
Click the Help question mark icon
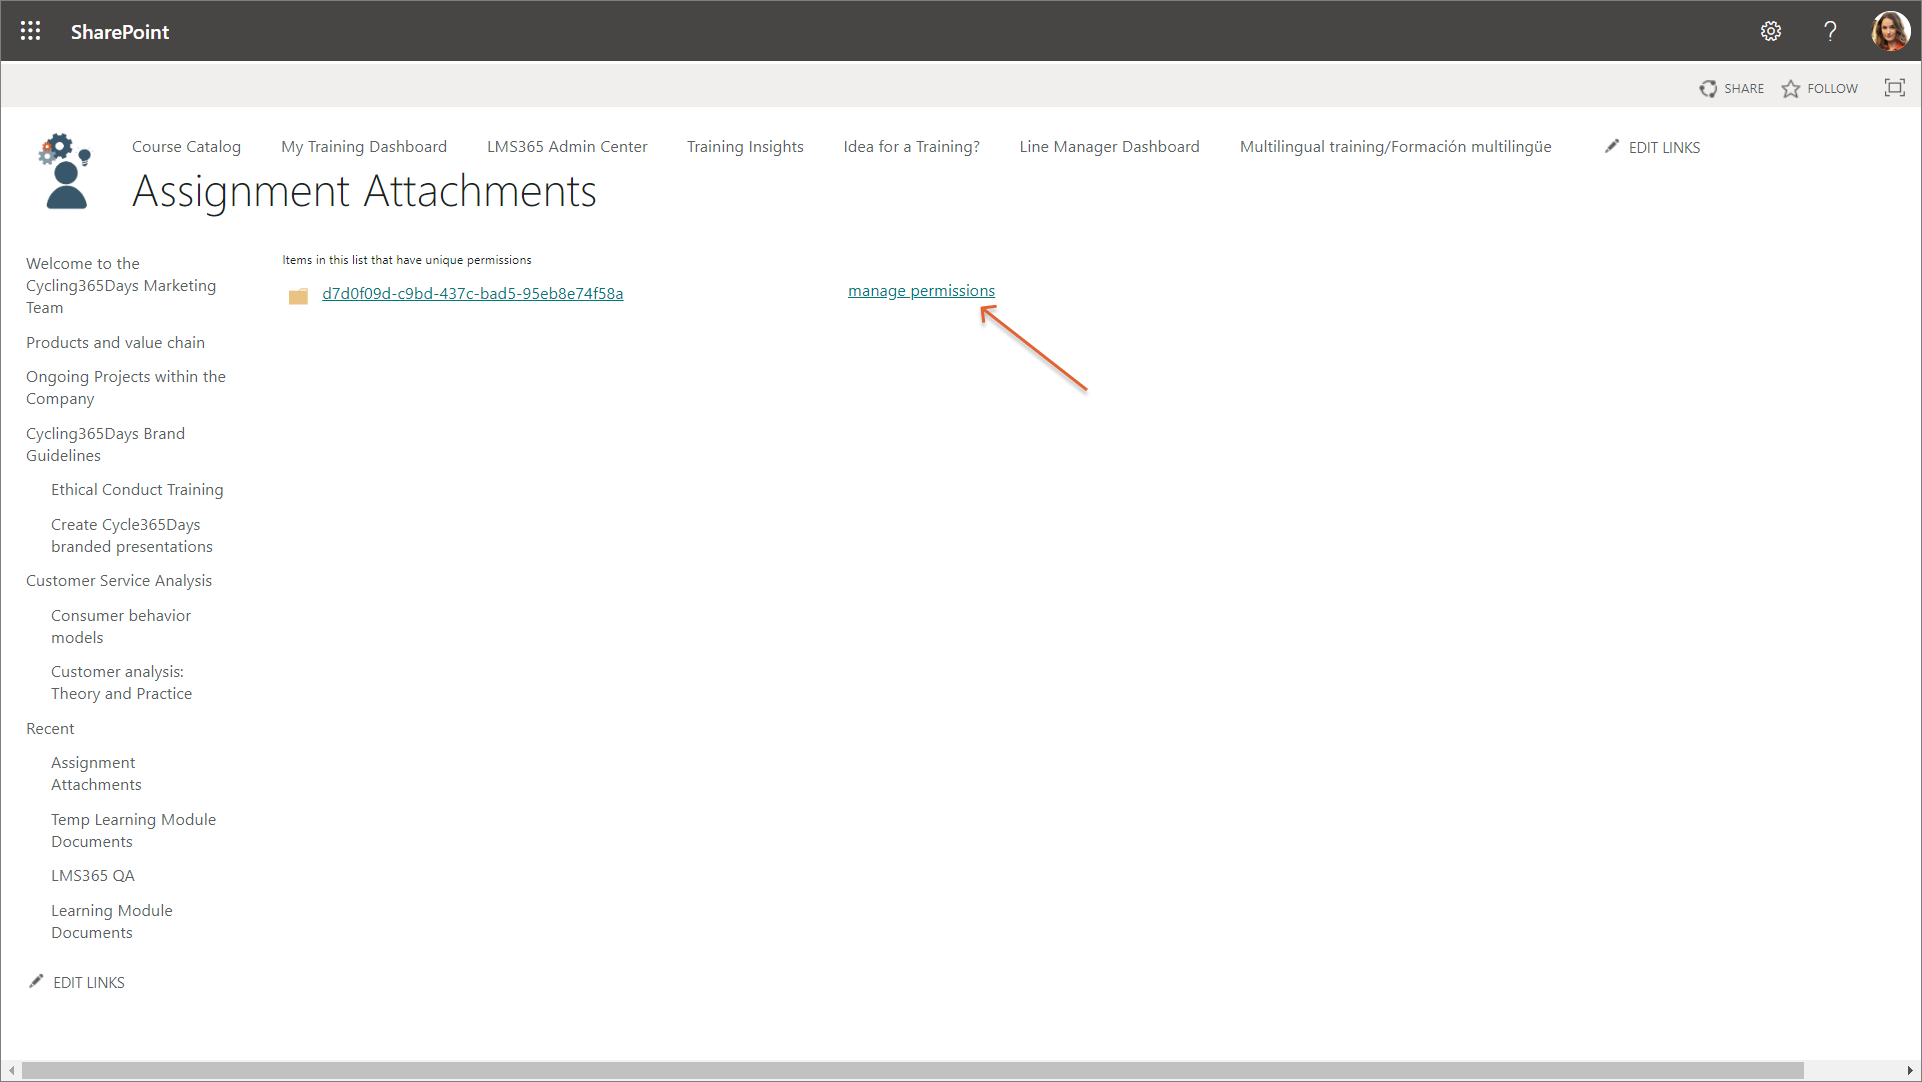[x=1830, y=31]
